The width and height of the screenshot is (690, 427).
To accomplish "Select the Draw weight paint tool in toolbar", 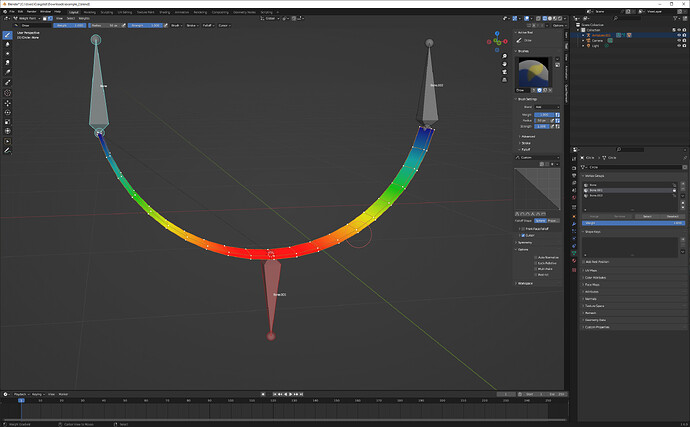I will point(7,35).
